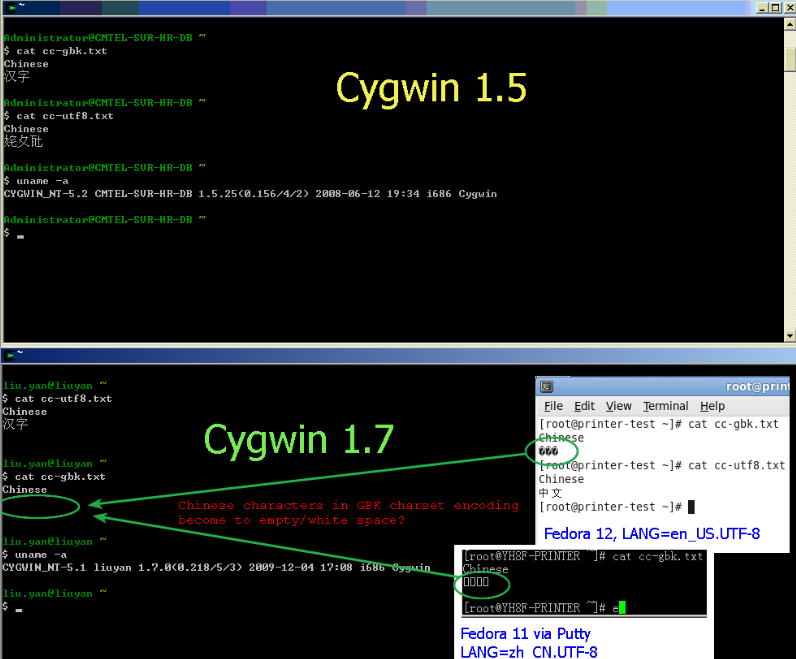Screen dimensions: 796x659
Task: Click 'cat cc-gbk.txt' in YH8F-PRINTER Putty session
Action: pyautogui.click(x=657, y=556)
